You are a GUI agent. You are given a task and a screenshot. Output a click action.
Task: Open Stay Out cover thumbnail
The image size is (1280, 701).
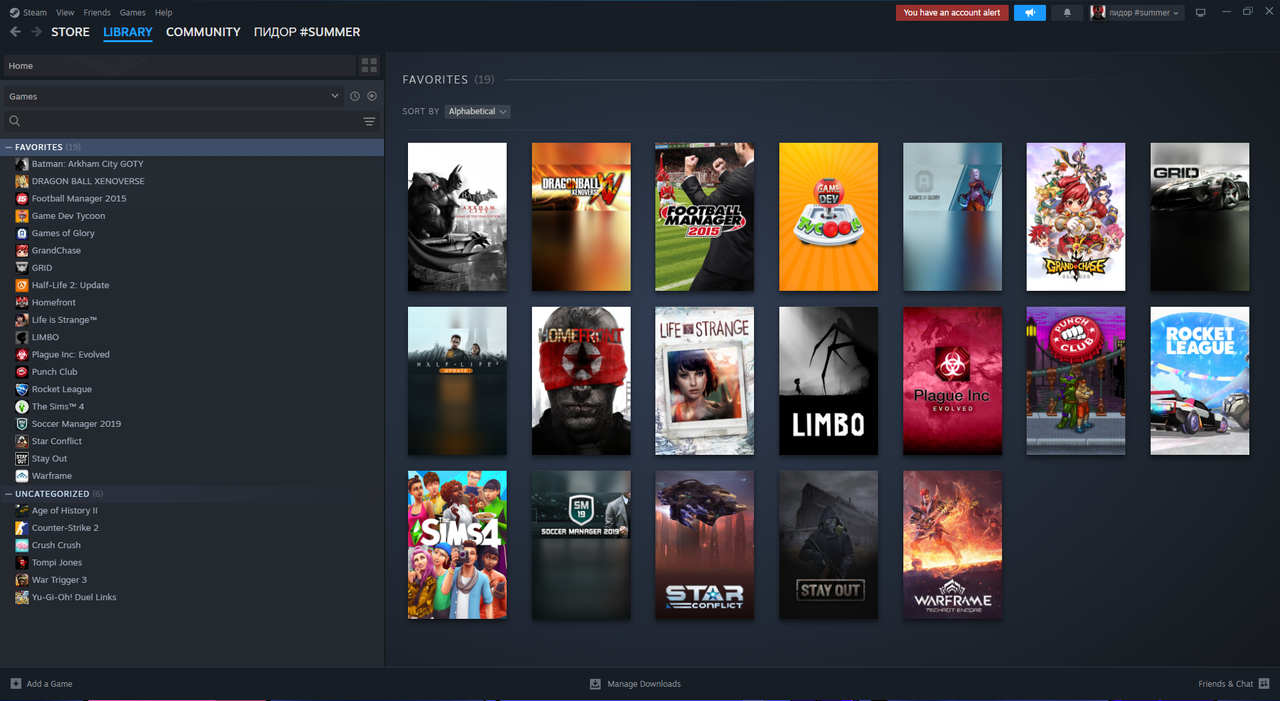click(x=828, y=545)
